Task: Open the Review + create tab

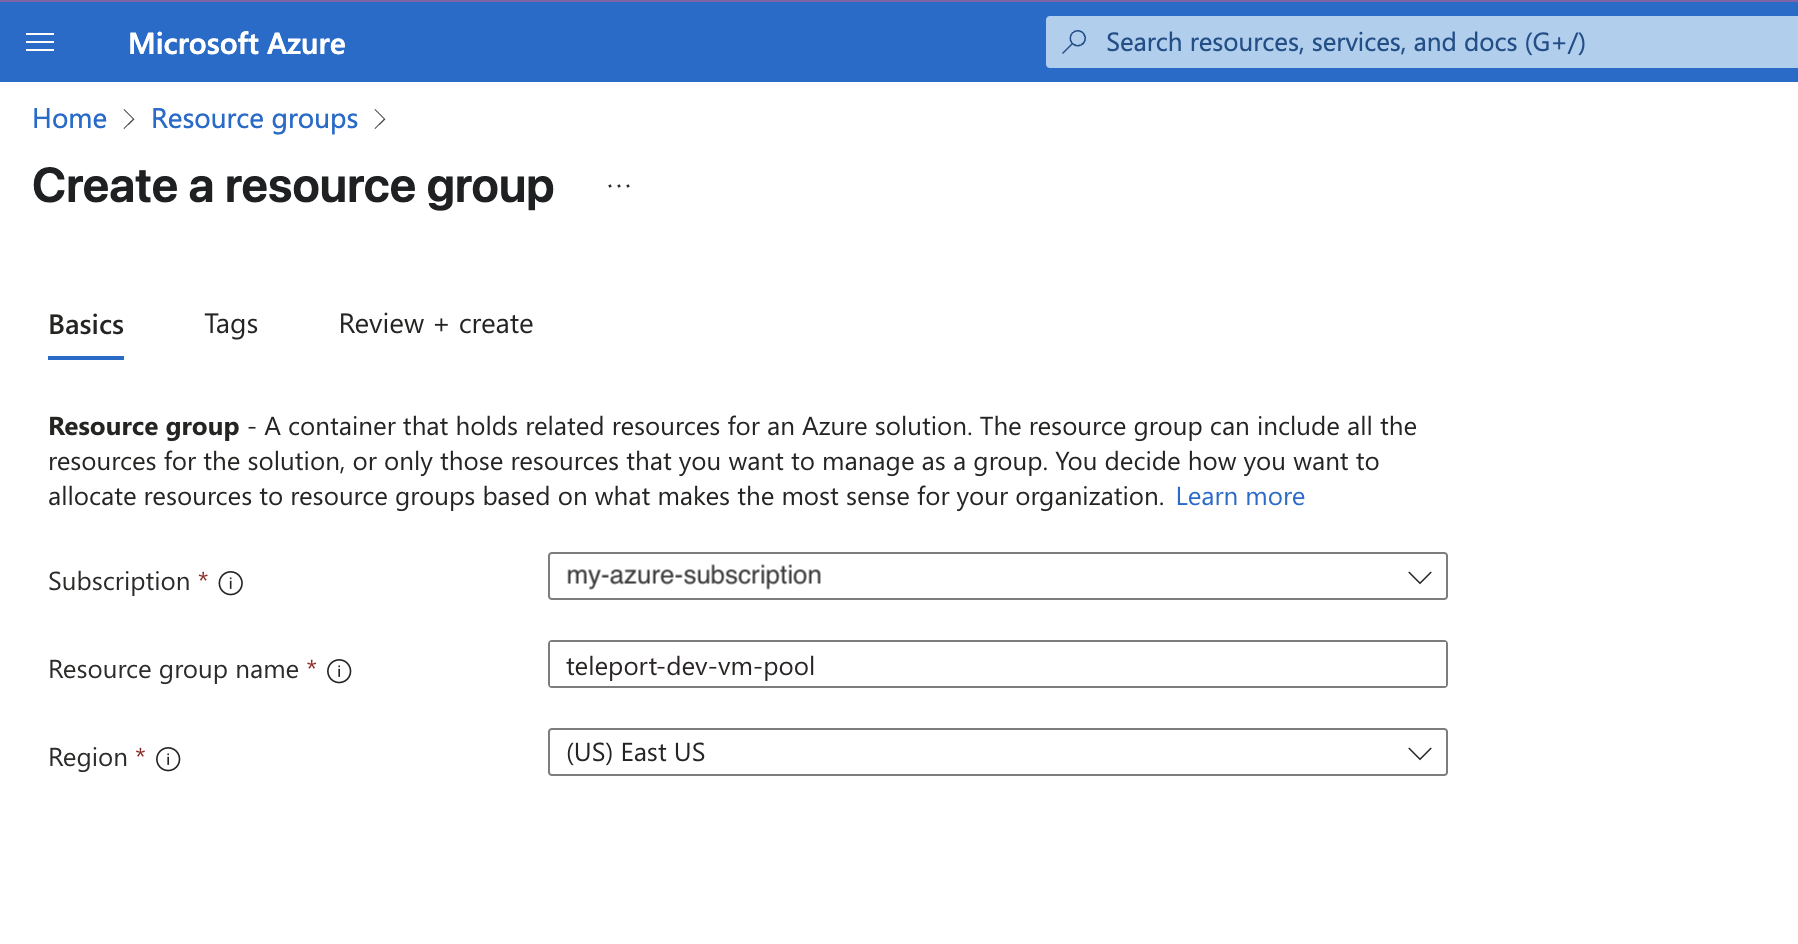Action: tap(435, 324)
